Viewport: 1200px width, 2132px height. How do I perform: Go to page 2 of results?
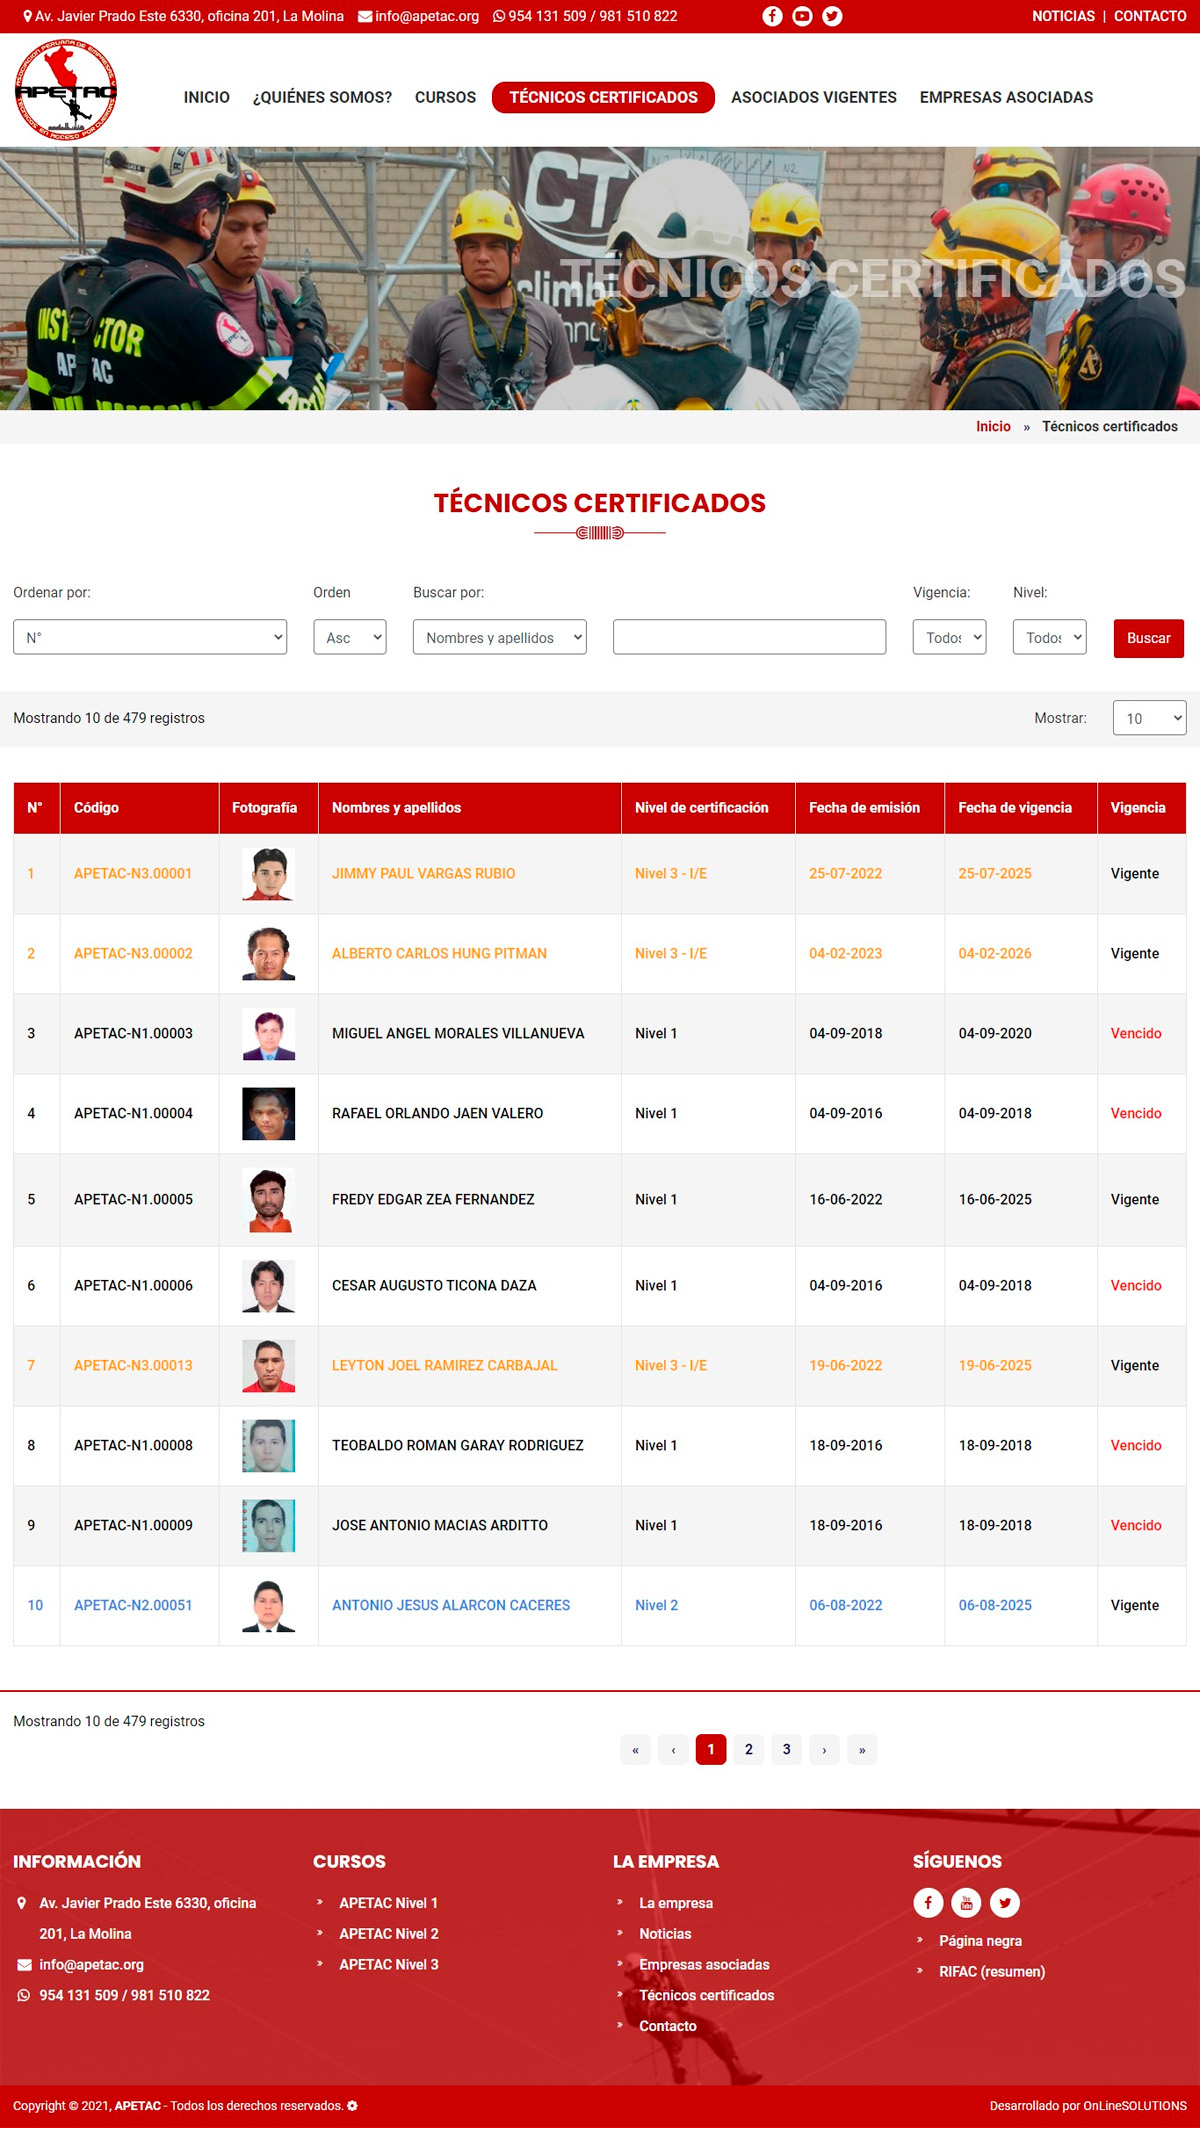point(749,1749)
